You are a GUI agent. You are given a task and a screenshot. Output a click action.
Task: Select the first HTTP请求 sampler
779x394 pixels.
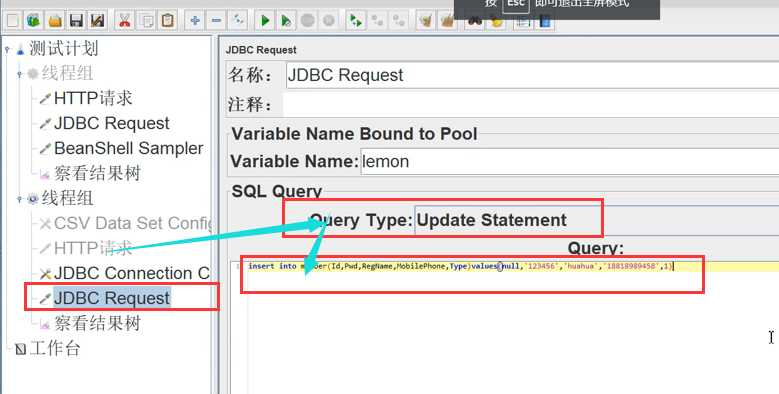93,98
